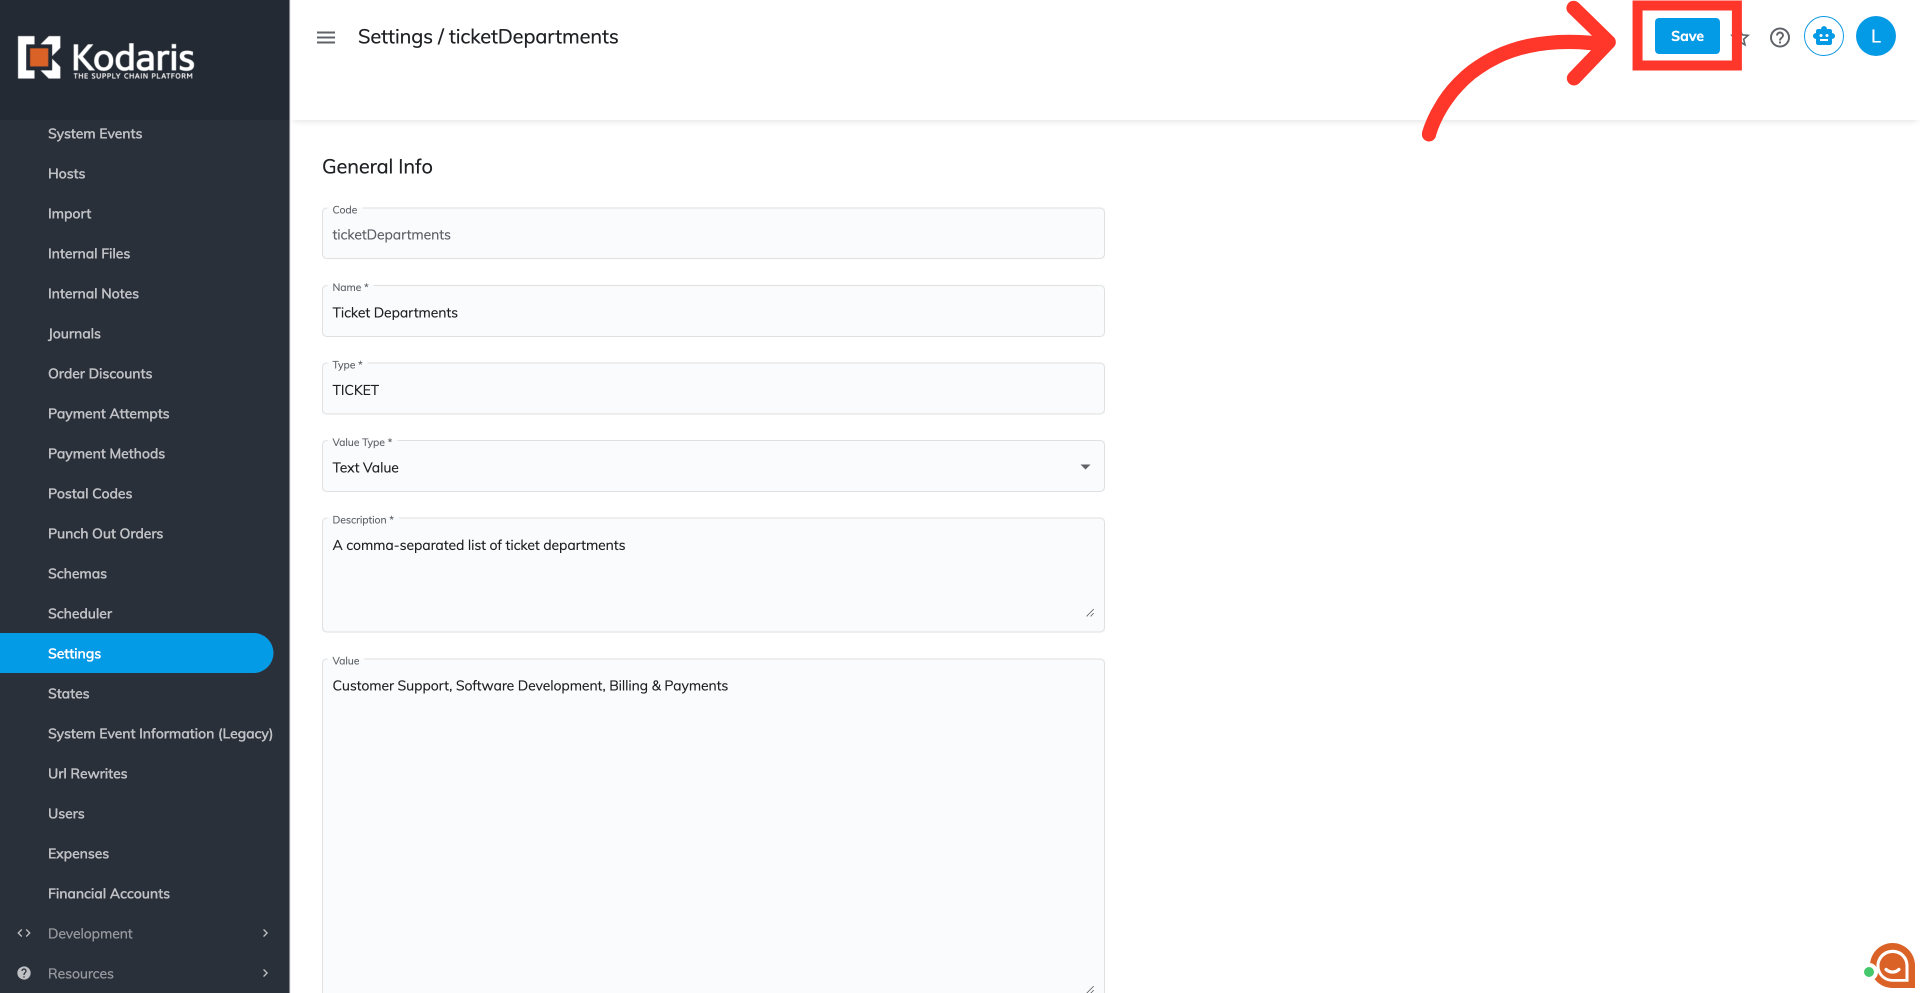This screenshot has height=993, width=1920.
Task: Open Order Discounts in the sidebar
Action: (100, 373)
